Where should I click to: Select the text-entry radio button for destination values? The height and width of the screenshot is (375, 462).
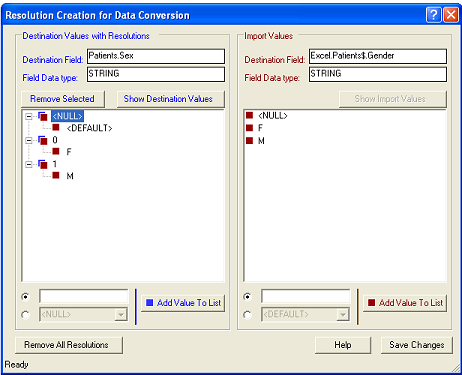[x=25, y=296]
